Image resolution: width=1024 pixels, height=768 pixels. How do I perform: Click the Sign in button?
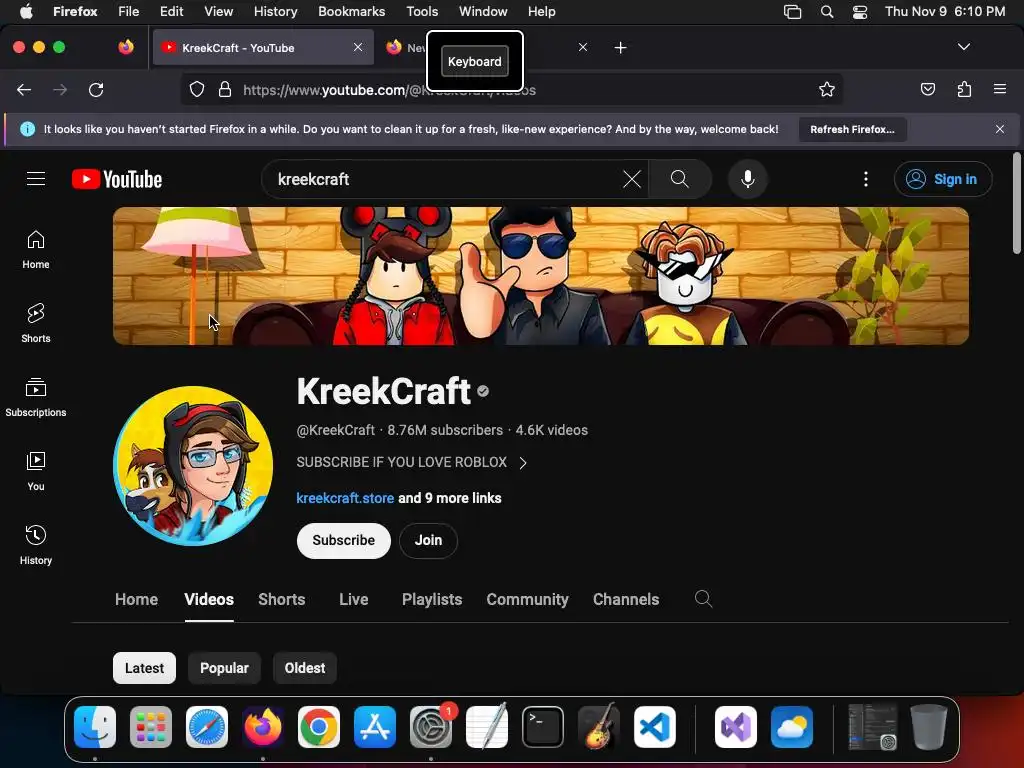click(x=943, y=179)
